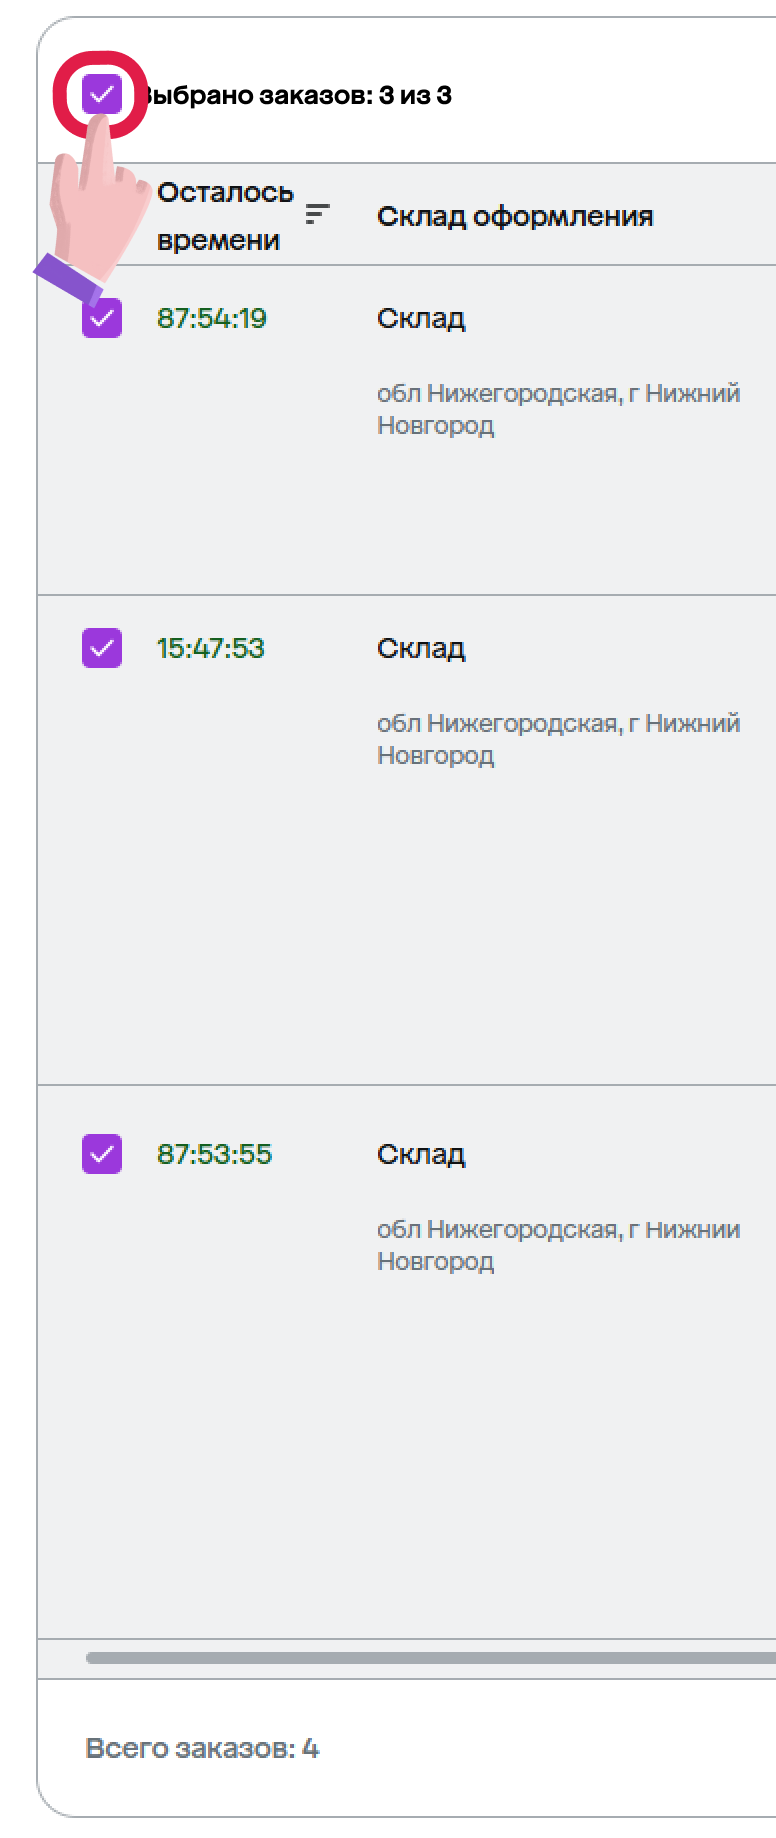The height and width of the screenshot is (1838, 776).
Task: Click the sort icon beside Осталось времени
Action: click(x=317, y=213)
